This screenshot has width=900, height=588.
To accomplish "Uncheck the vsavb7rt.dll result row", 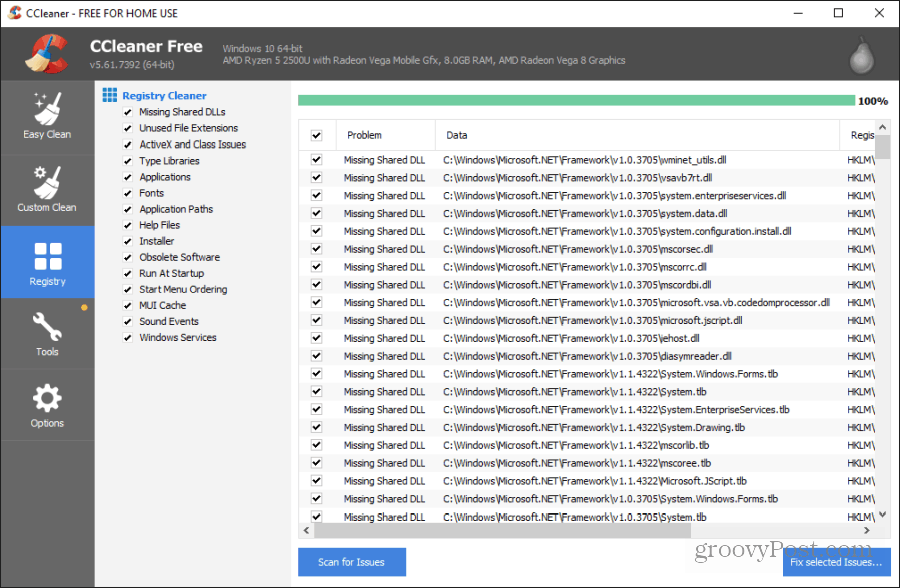I will [316, 177].
